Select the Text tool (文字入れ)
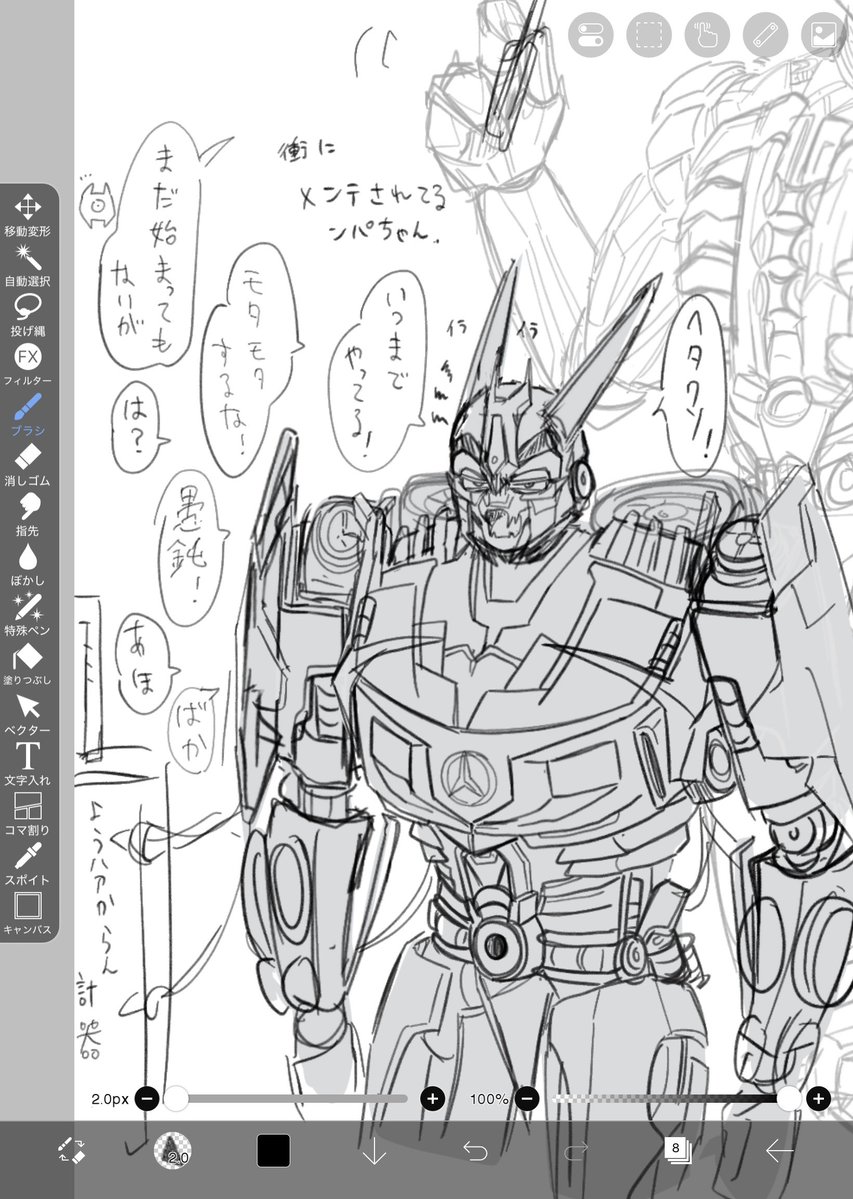This screenshot has width=853, height=1199. coord(28,764)
